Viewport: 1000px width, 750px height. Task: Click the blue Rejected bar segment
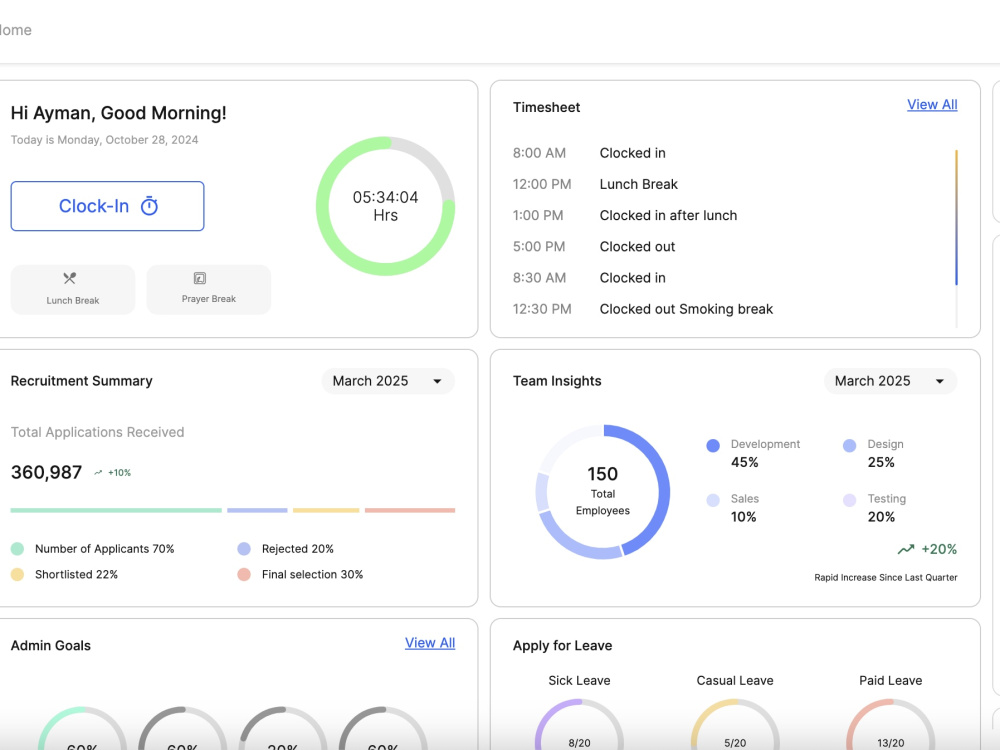257,510
